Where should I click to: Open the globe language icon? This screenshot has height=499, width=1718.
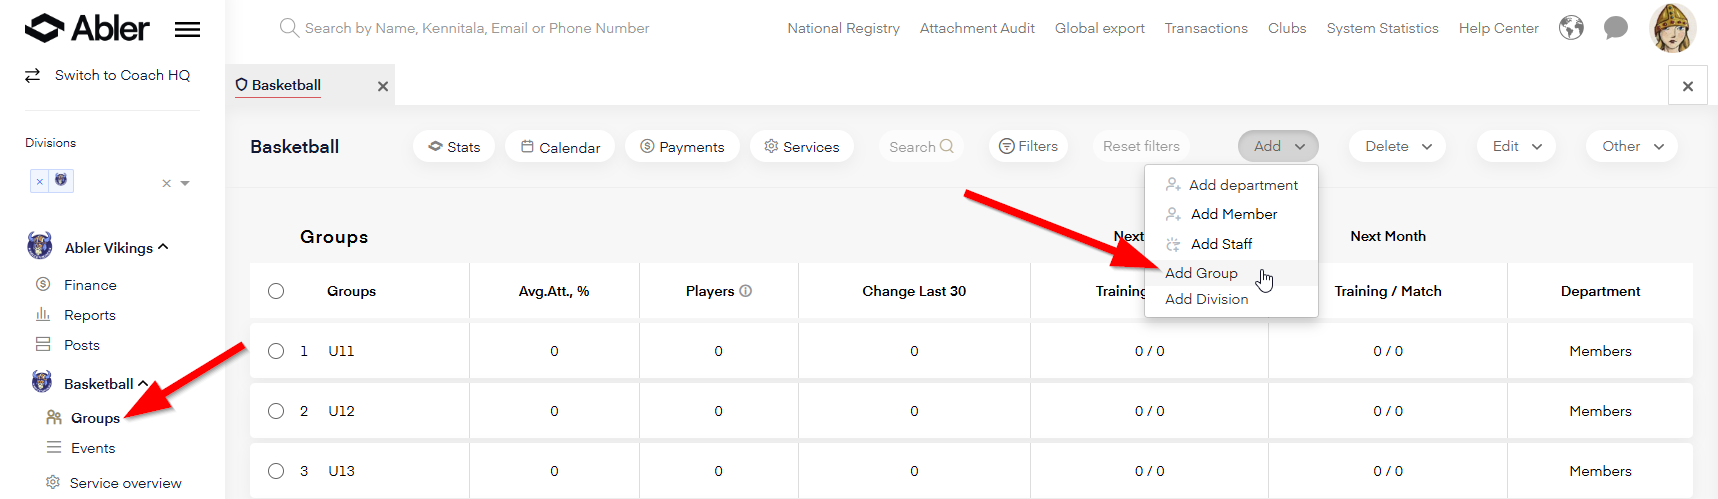click(x=1571, y=28)
